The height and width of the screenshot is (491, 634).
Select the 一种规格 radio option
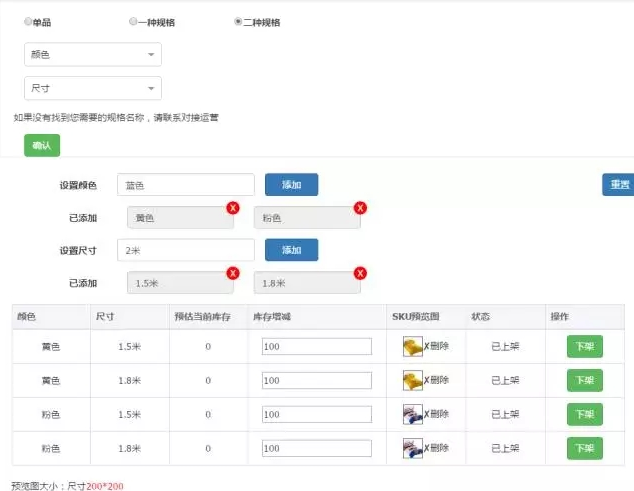pos(133,21)
